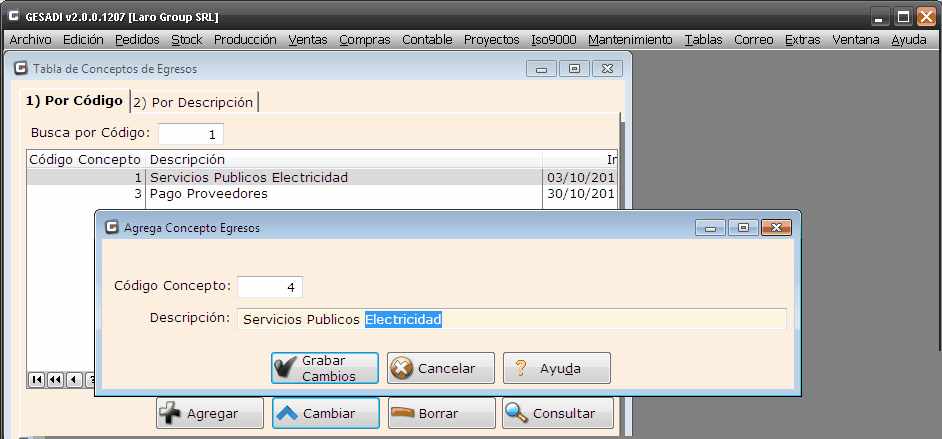This screenshot has height=439, width=942.
Task: Focus the Busca por Código field
Action: click(x=190, y=134)
